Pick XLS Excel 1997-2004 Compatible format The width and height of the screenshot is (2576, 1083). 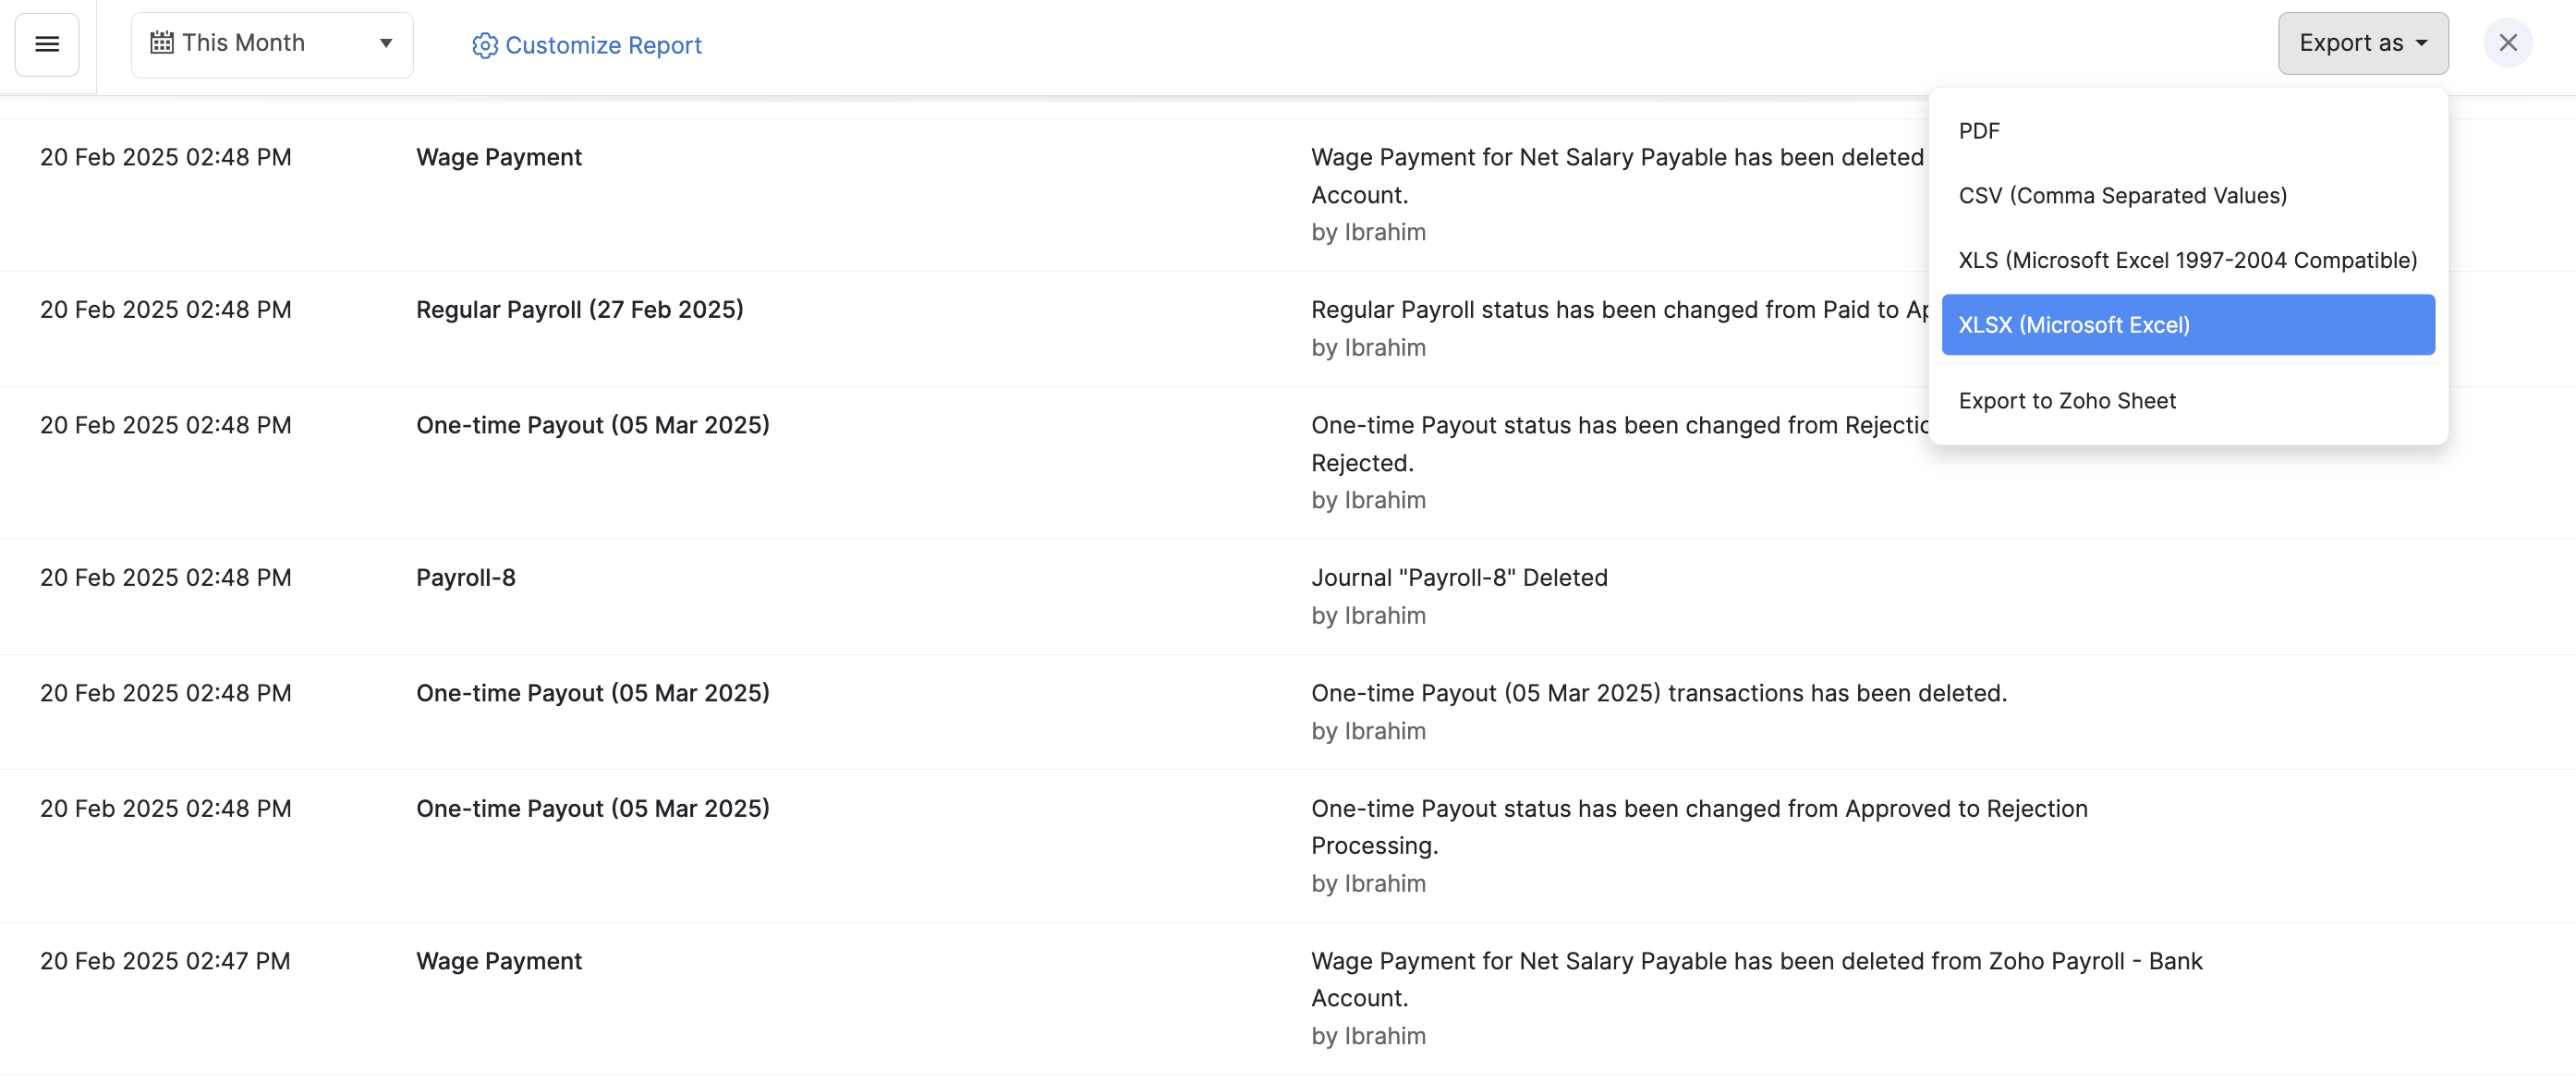[x=2187, y=260]
